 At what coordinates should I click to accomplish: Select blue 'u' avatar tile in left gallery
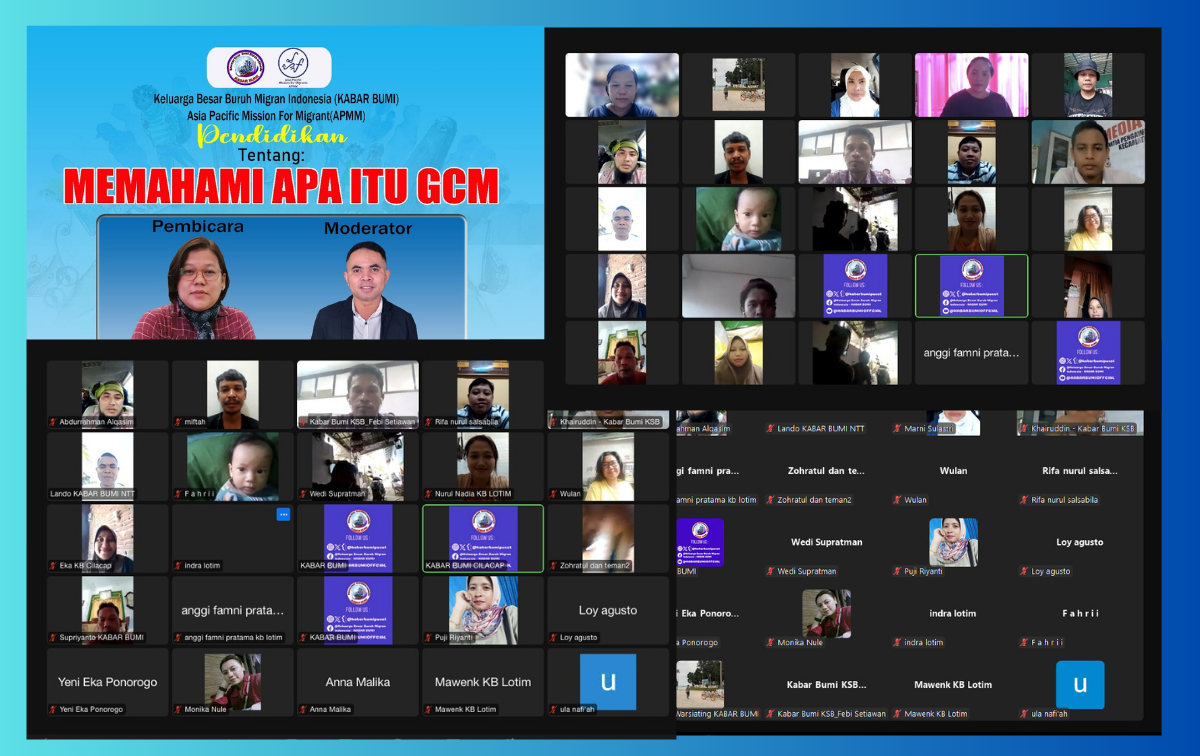pos(608,681)
